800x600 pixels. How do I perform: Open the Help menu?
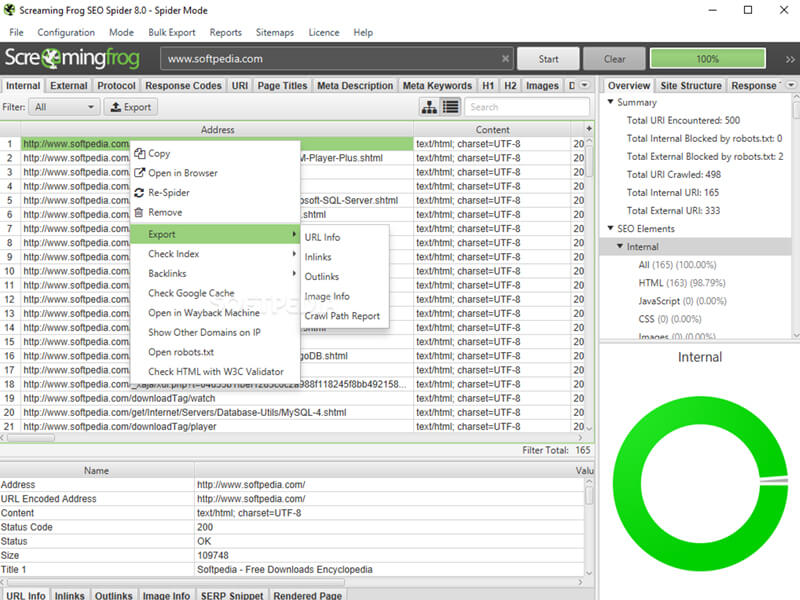point(363,33)
